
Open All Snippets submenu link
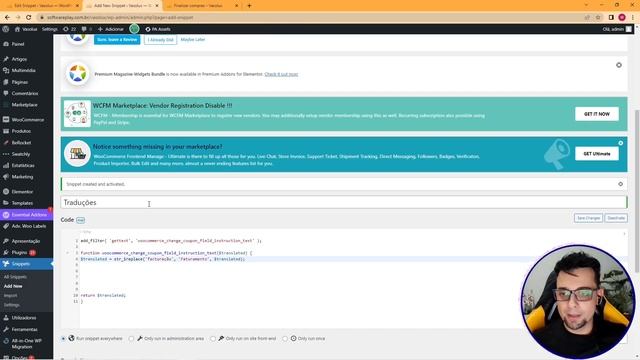tap(15, 277)
